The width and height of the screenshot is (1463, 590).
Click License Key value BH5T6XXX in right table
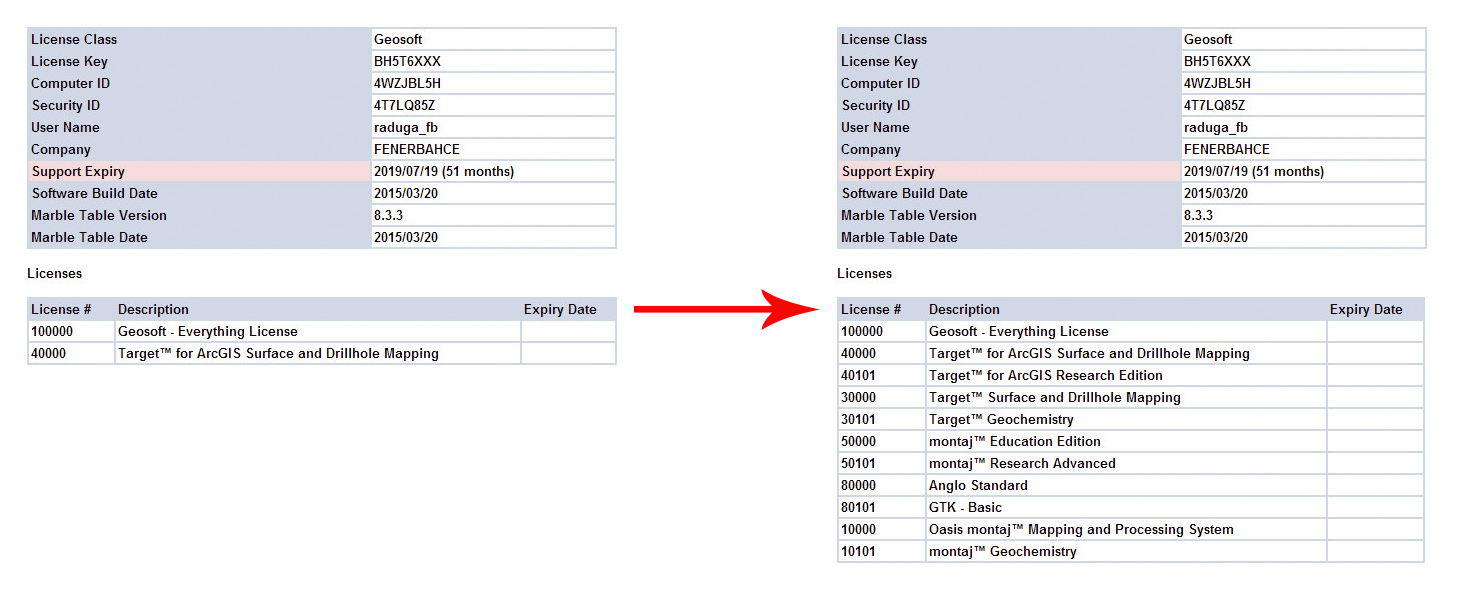click(x=1217, y=62)
